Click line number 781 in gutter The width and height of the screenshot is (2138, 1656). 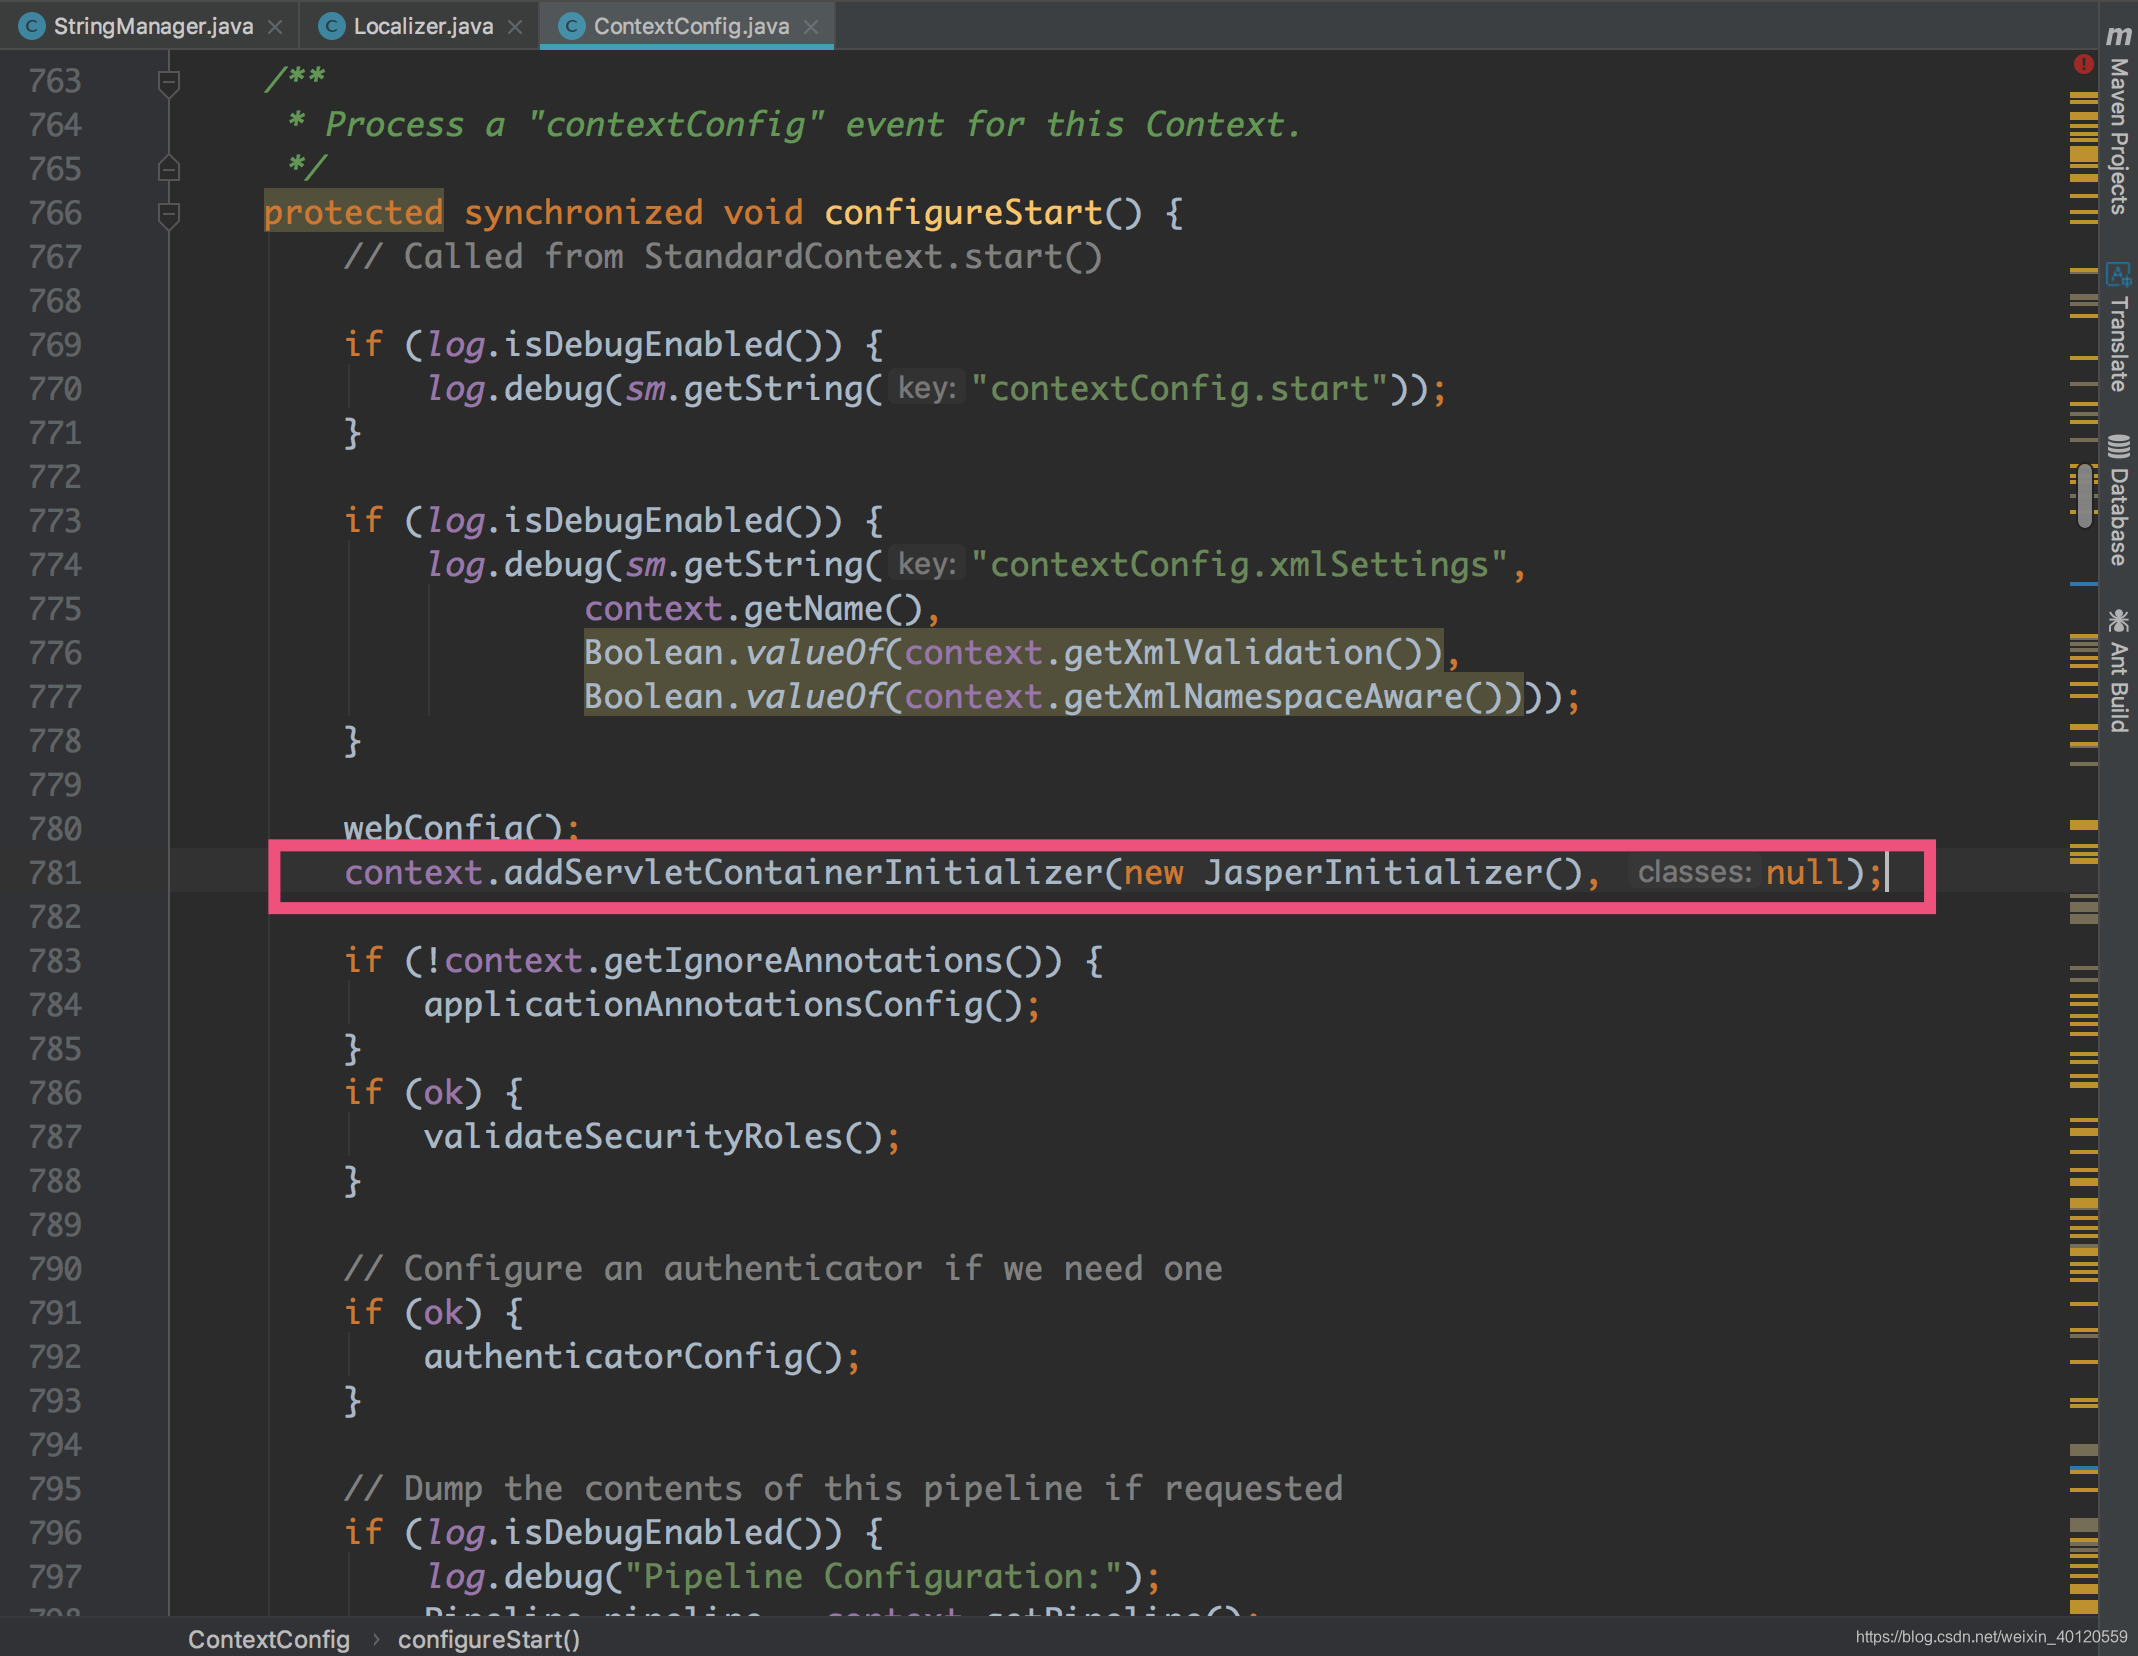coord(55,873)
